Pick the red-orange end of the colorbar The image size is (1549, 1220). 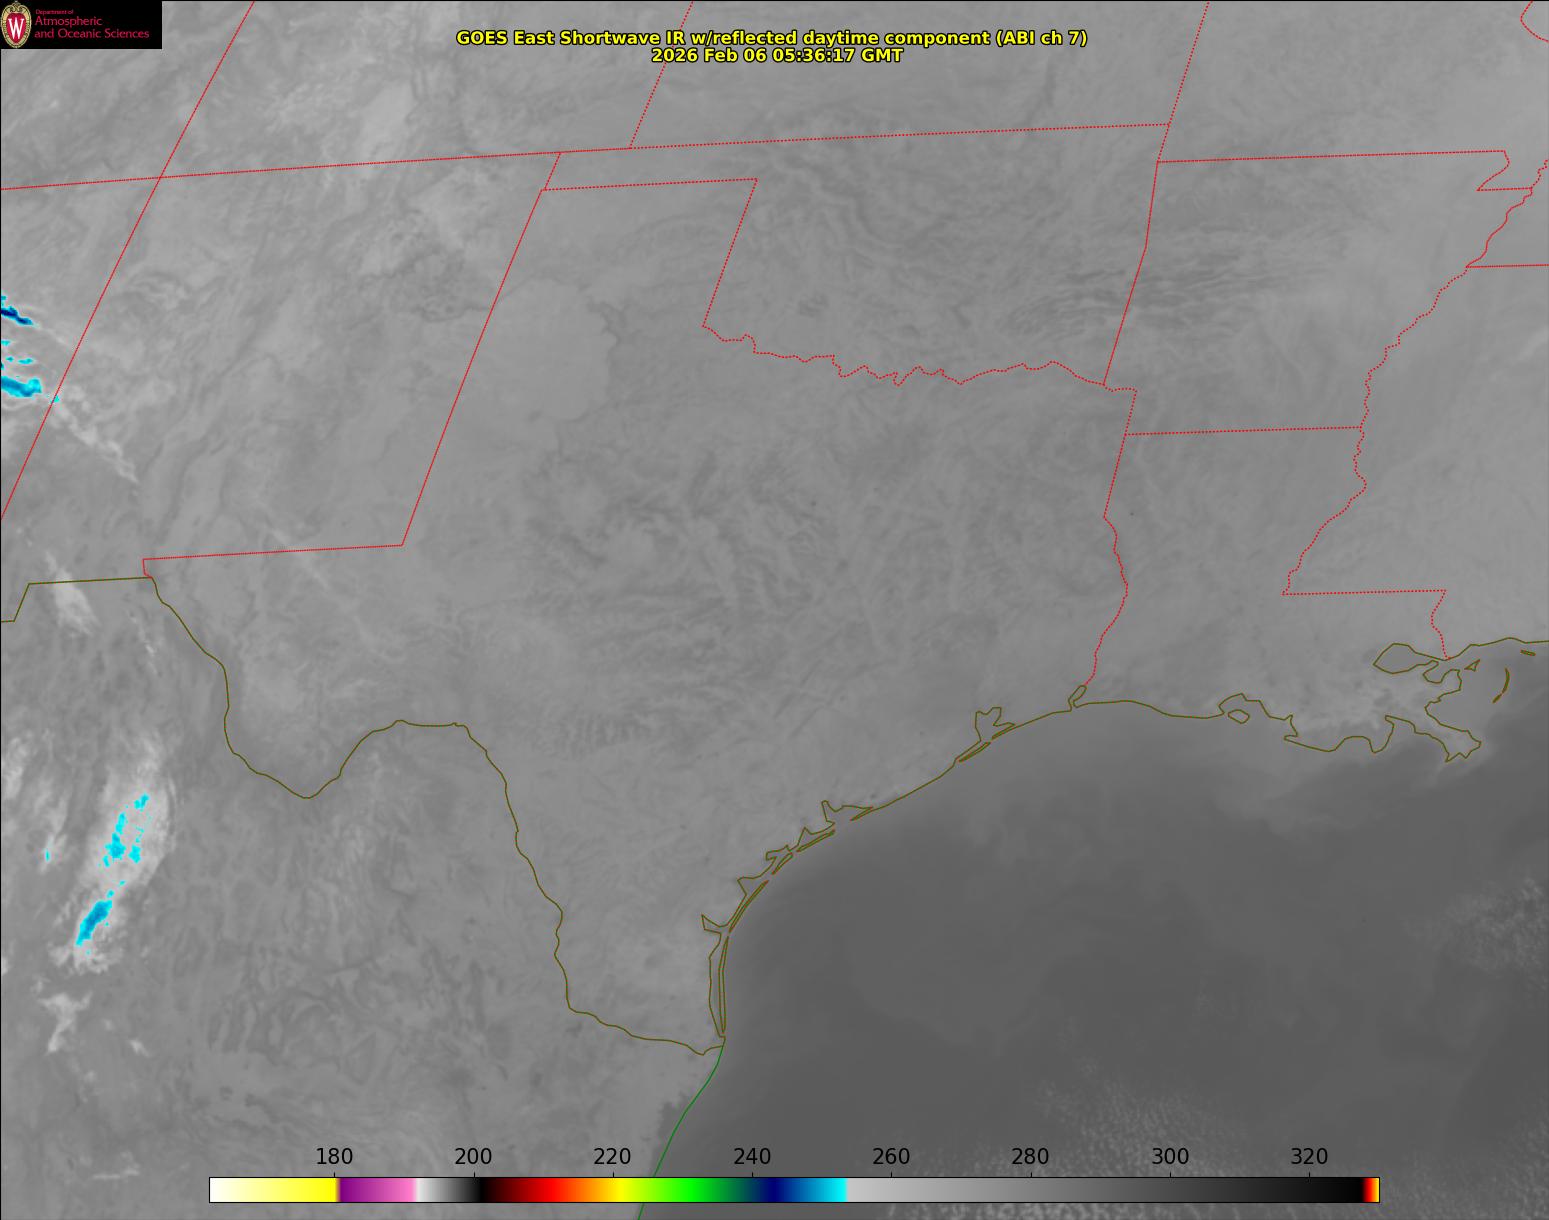click(x=1372, y=1190)
